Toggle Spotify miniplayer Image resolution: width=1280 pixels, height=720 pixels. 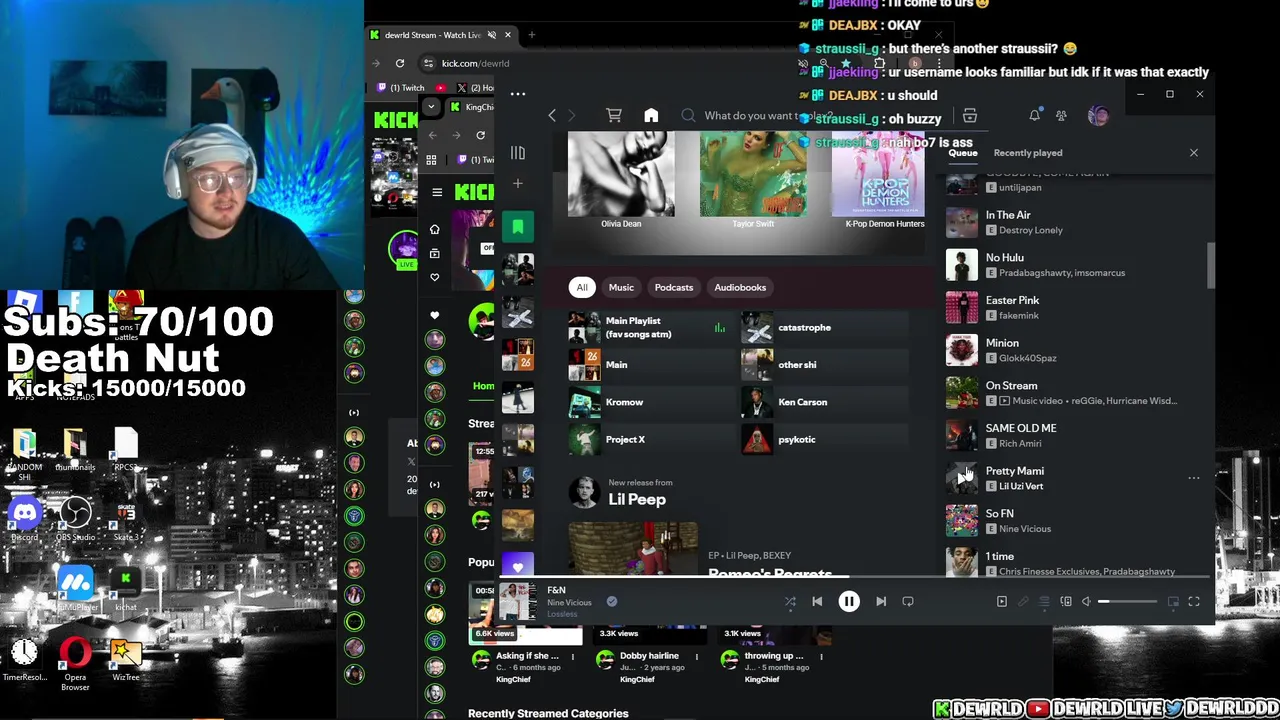coord(1173,602)
